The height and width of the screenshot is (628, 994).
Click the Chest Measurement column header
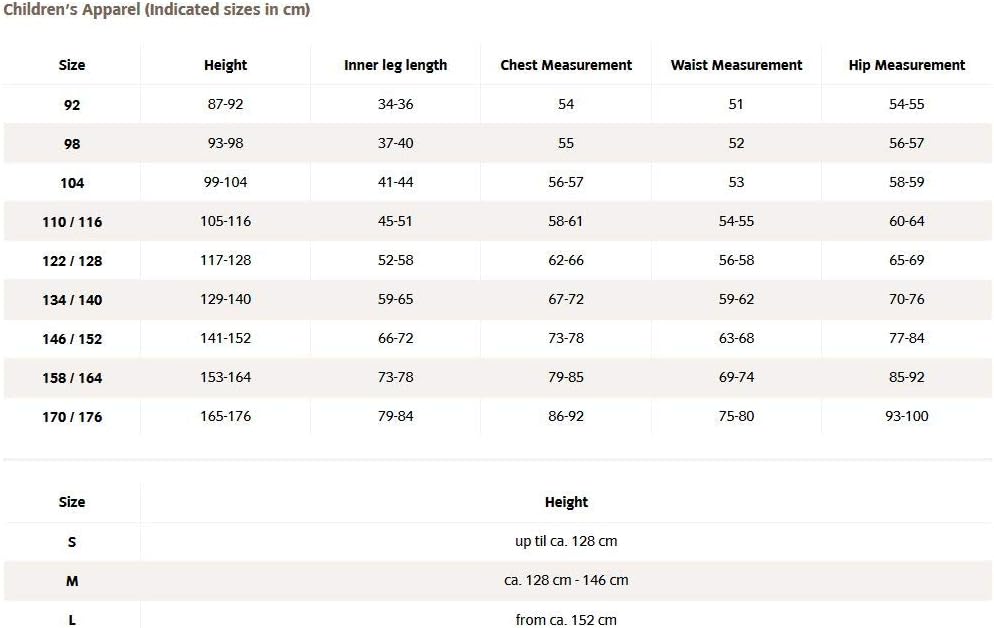566,65
